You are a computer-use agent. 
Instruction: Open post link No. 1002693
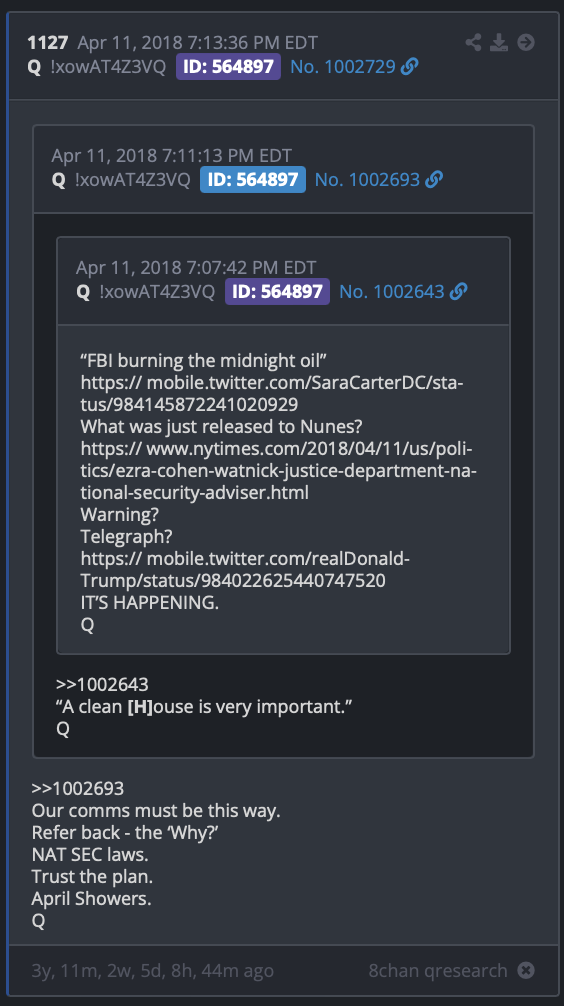click(367, 180)
